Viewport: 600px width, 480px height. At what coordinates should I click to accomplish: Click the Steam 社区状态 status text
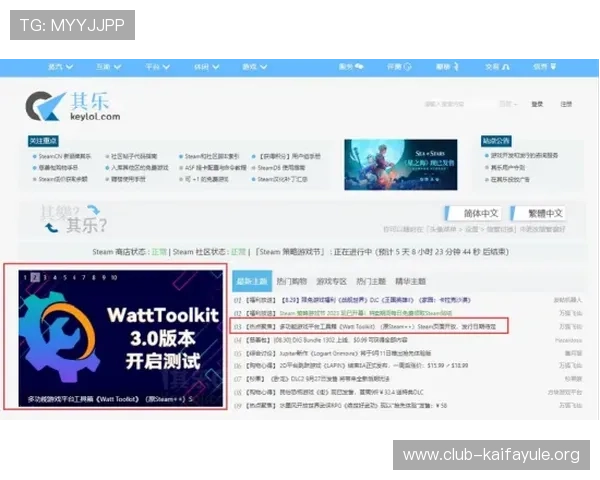(209, 252)
